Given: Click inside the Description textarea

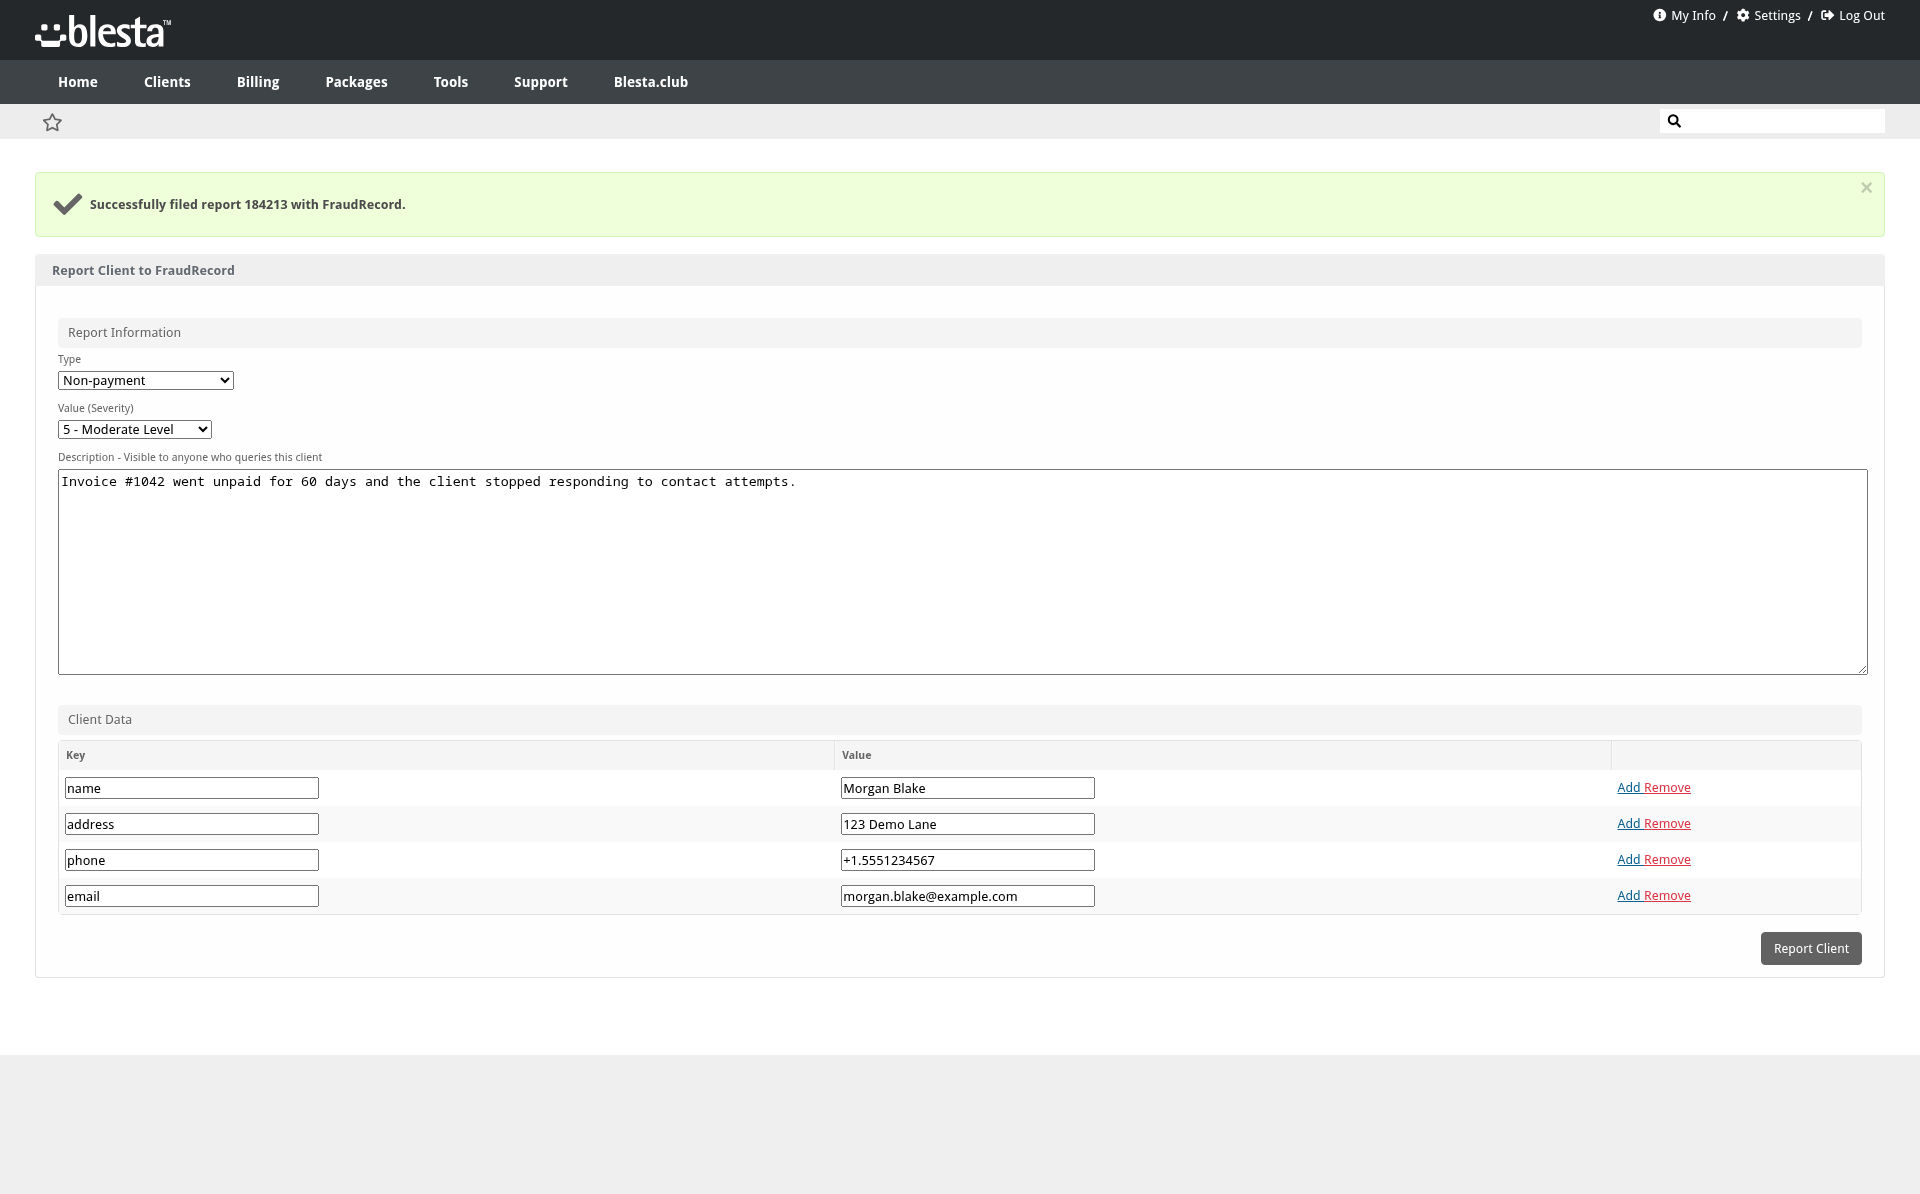Looking at the screenshot, I should [962, 572].
